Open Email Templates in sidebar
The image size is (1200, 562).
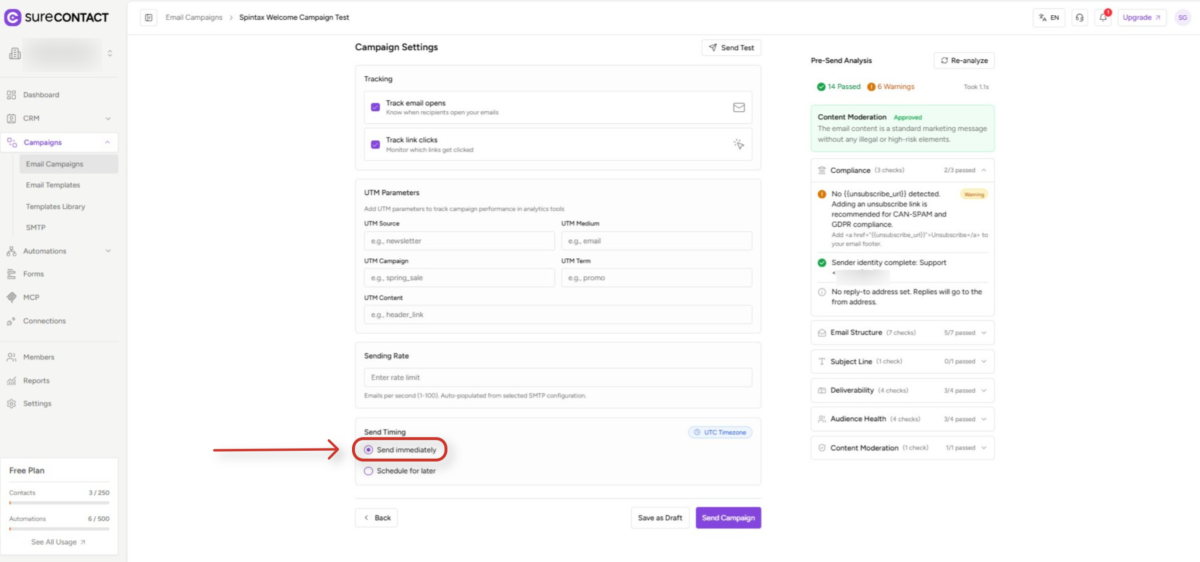(x=53, y=185)
